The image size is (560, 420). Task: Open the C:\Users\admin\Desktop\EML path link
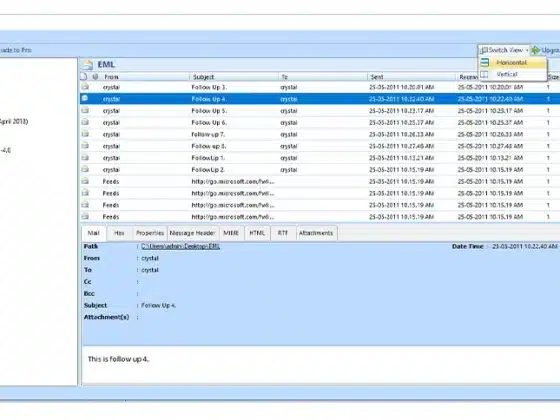[180, 246]
